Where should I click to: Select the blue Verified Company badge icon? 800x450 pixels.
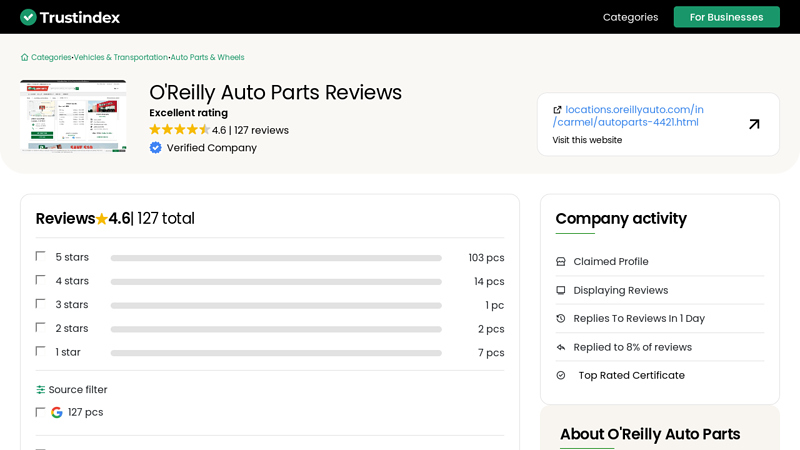pos(156,147)
